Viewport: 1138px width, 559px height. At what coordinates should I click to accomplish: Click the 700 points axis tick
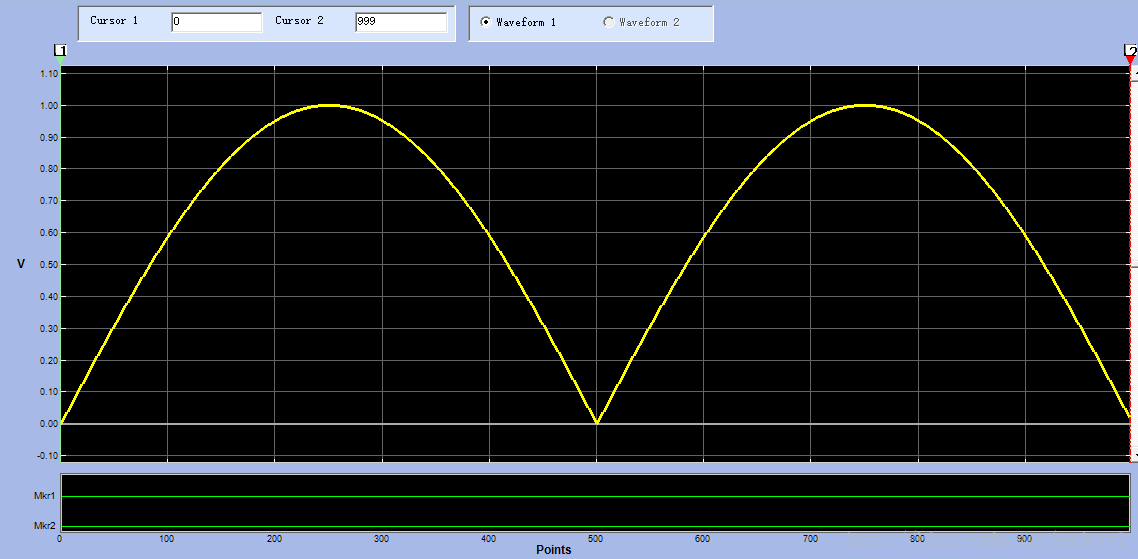click(x=810, y=539)
